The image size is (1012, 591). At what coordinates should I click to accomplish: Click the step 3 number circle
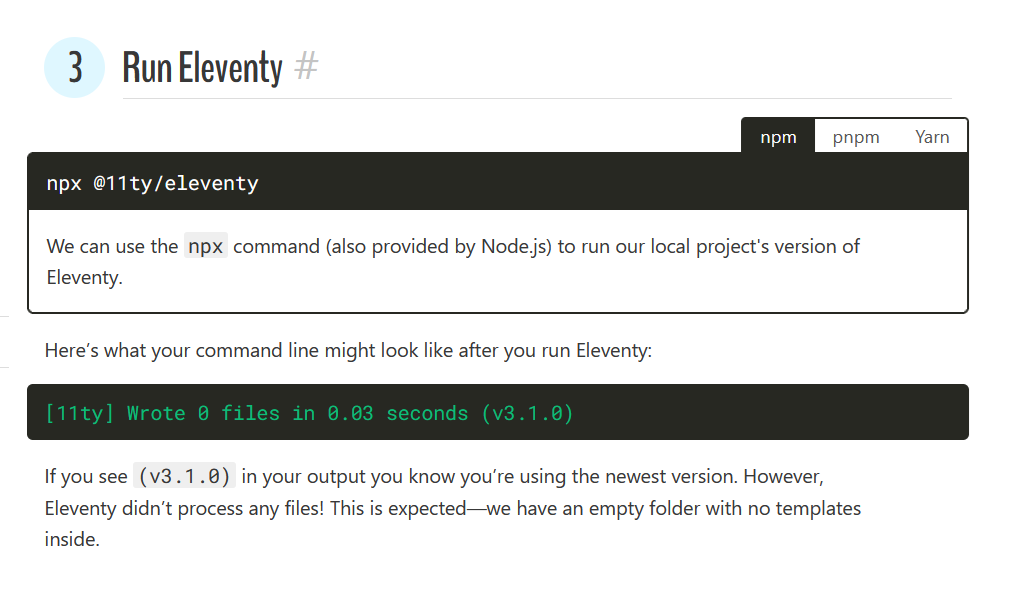[75, 68]
